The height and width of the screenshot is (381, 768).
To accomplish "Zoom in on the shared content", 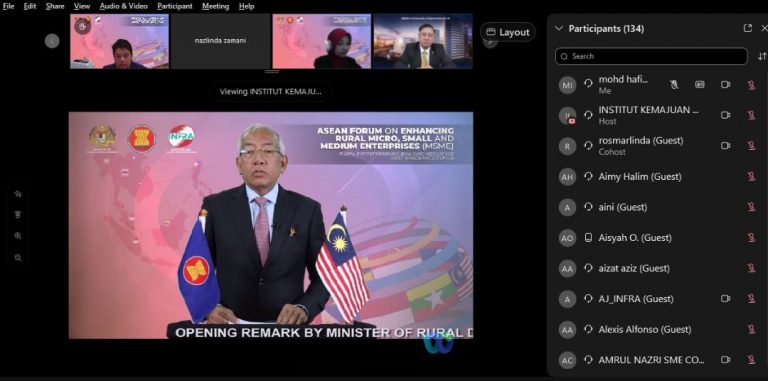I will coord(18,236).
